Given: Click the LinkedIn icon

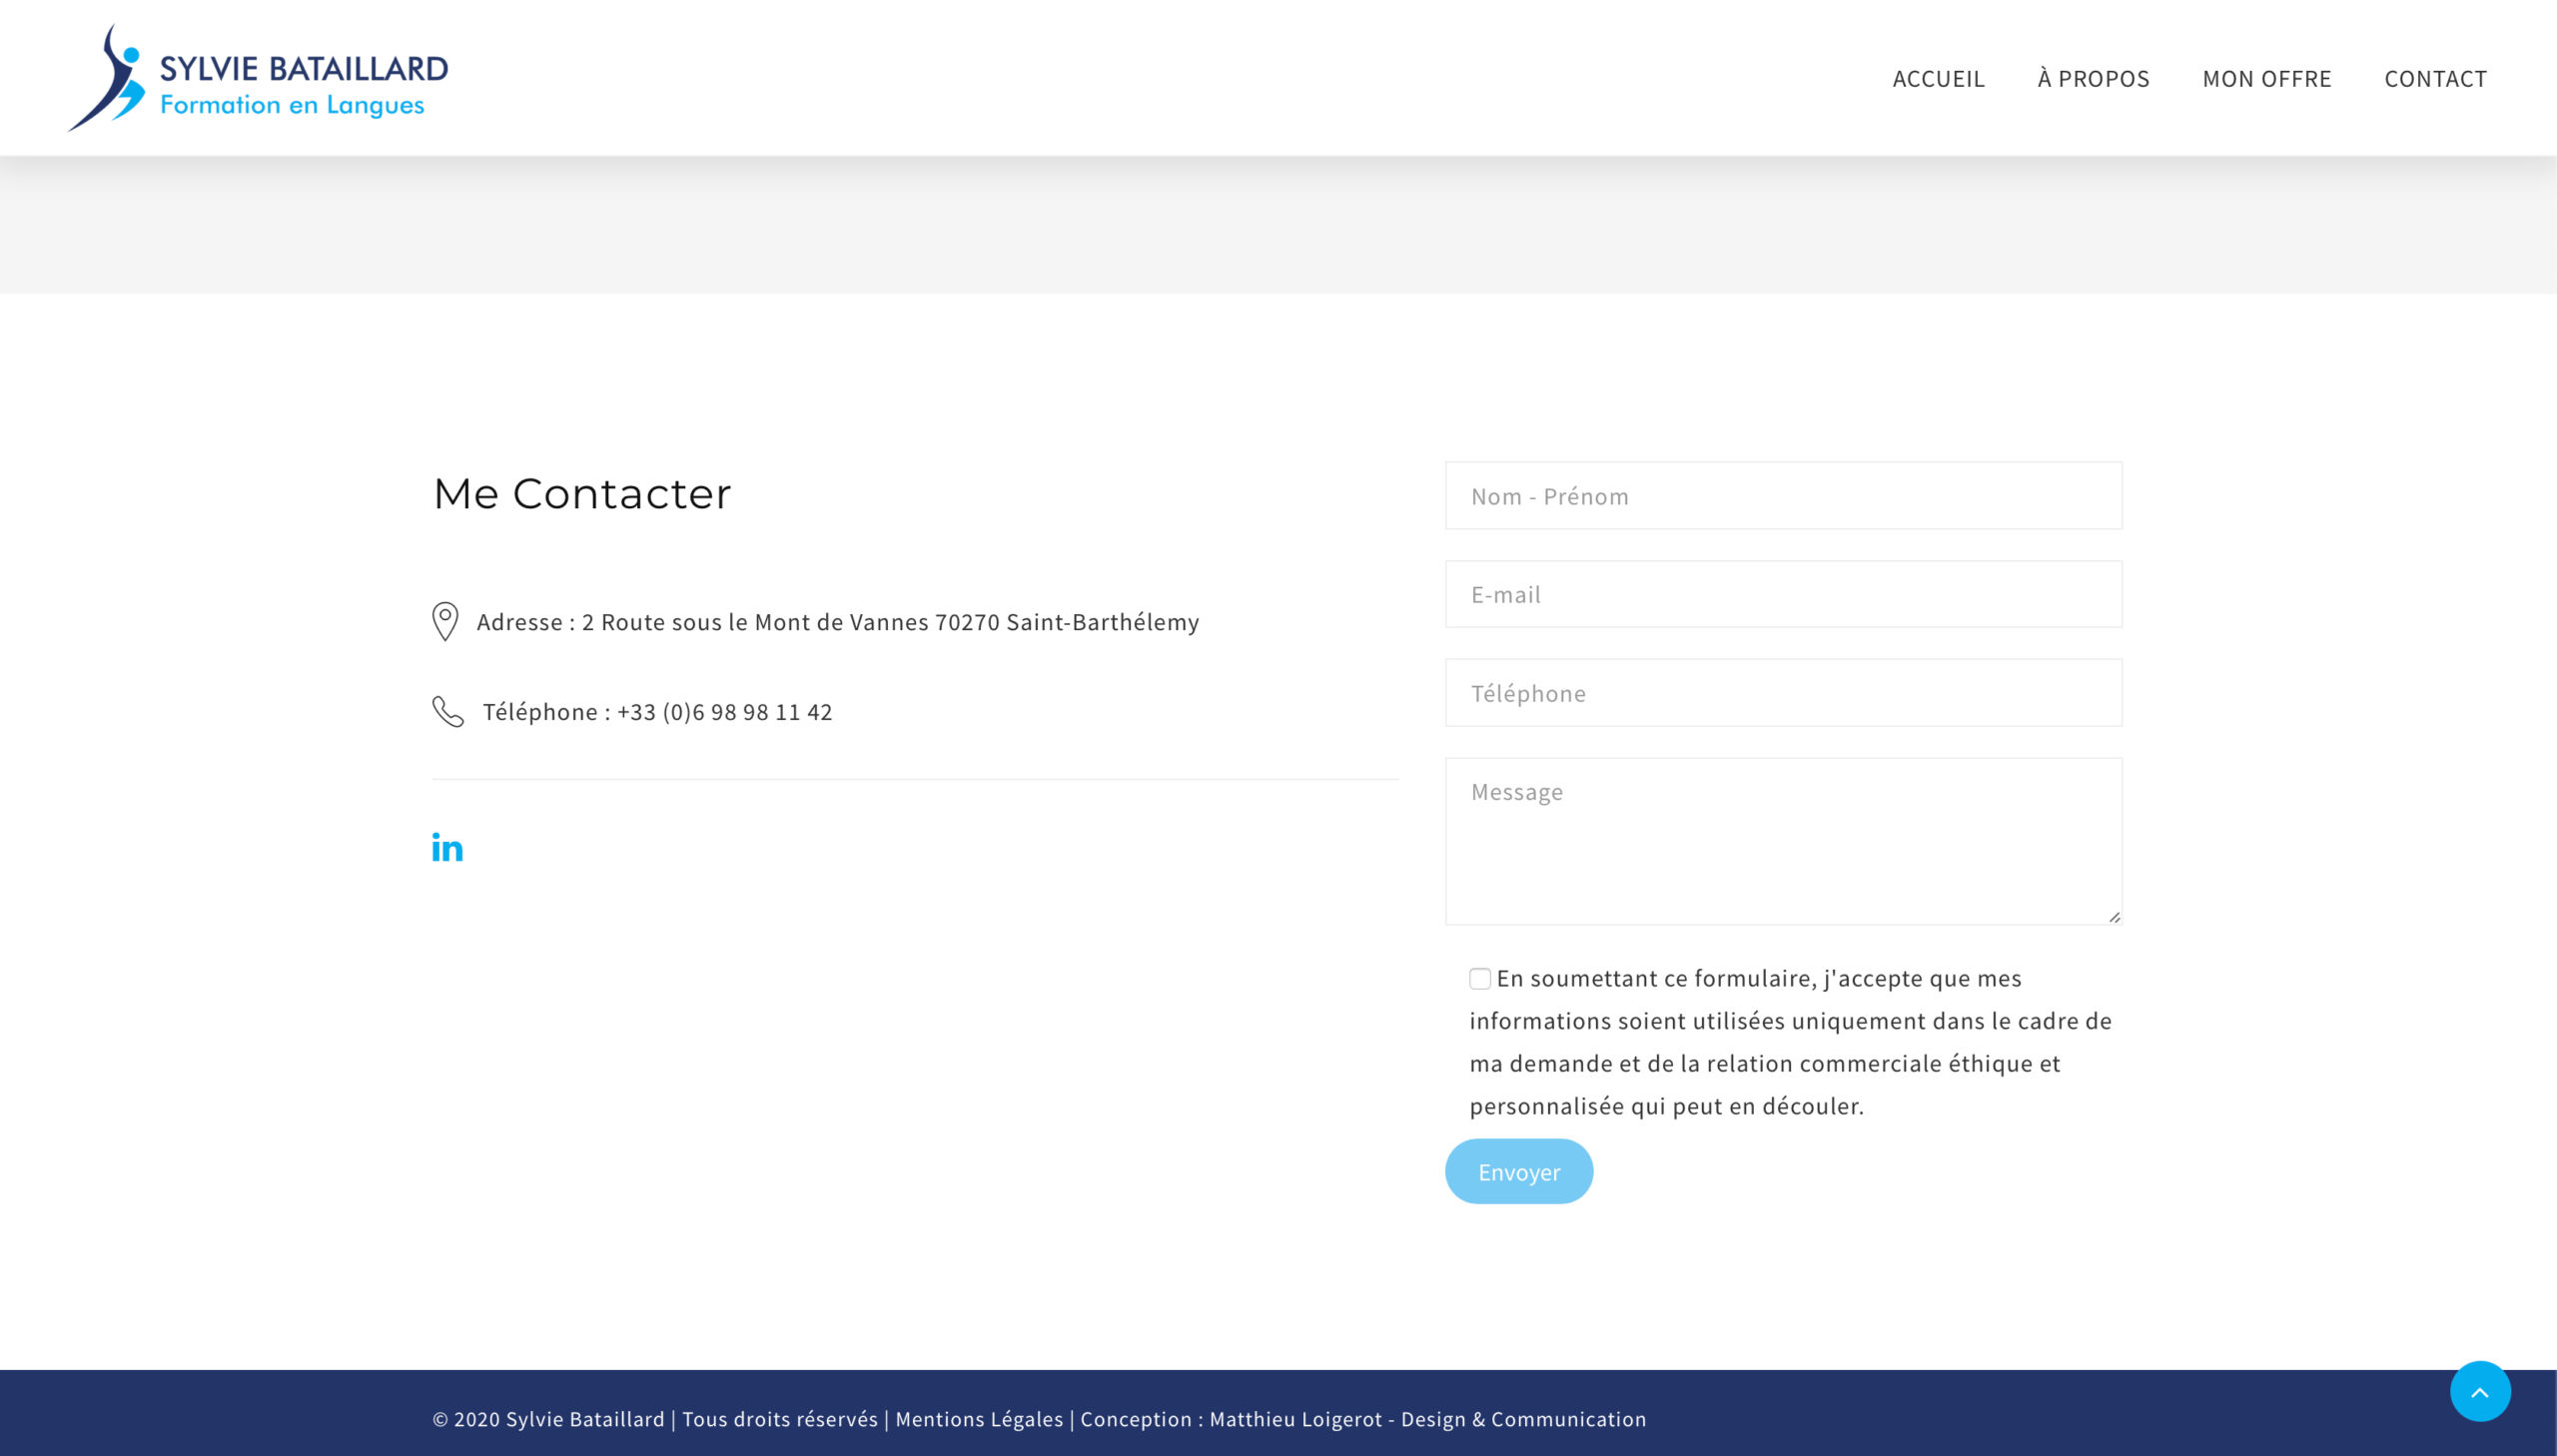Looking at the screenshot, I should click(447, 848).
